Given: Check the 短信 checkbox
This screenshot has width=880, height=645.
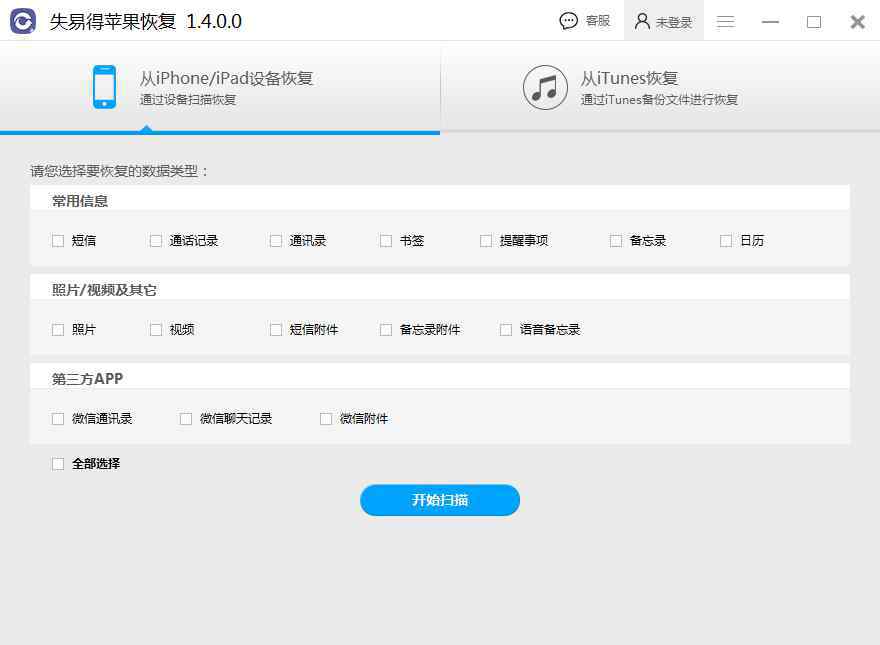Looking at the screenshot, I should point(58,241).
